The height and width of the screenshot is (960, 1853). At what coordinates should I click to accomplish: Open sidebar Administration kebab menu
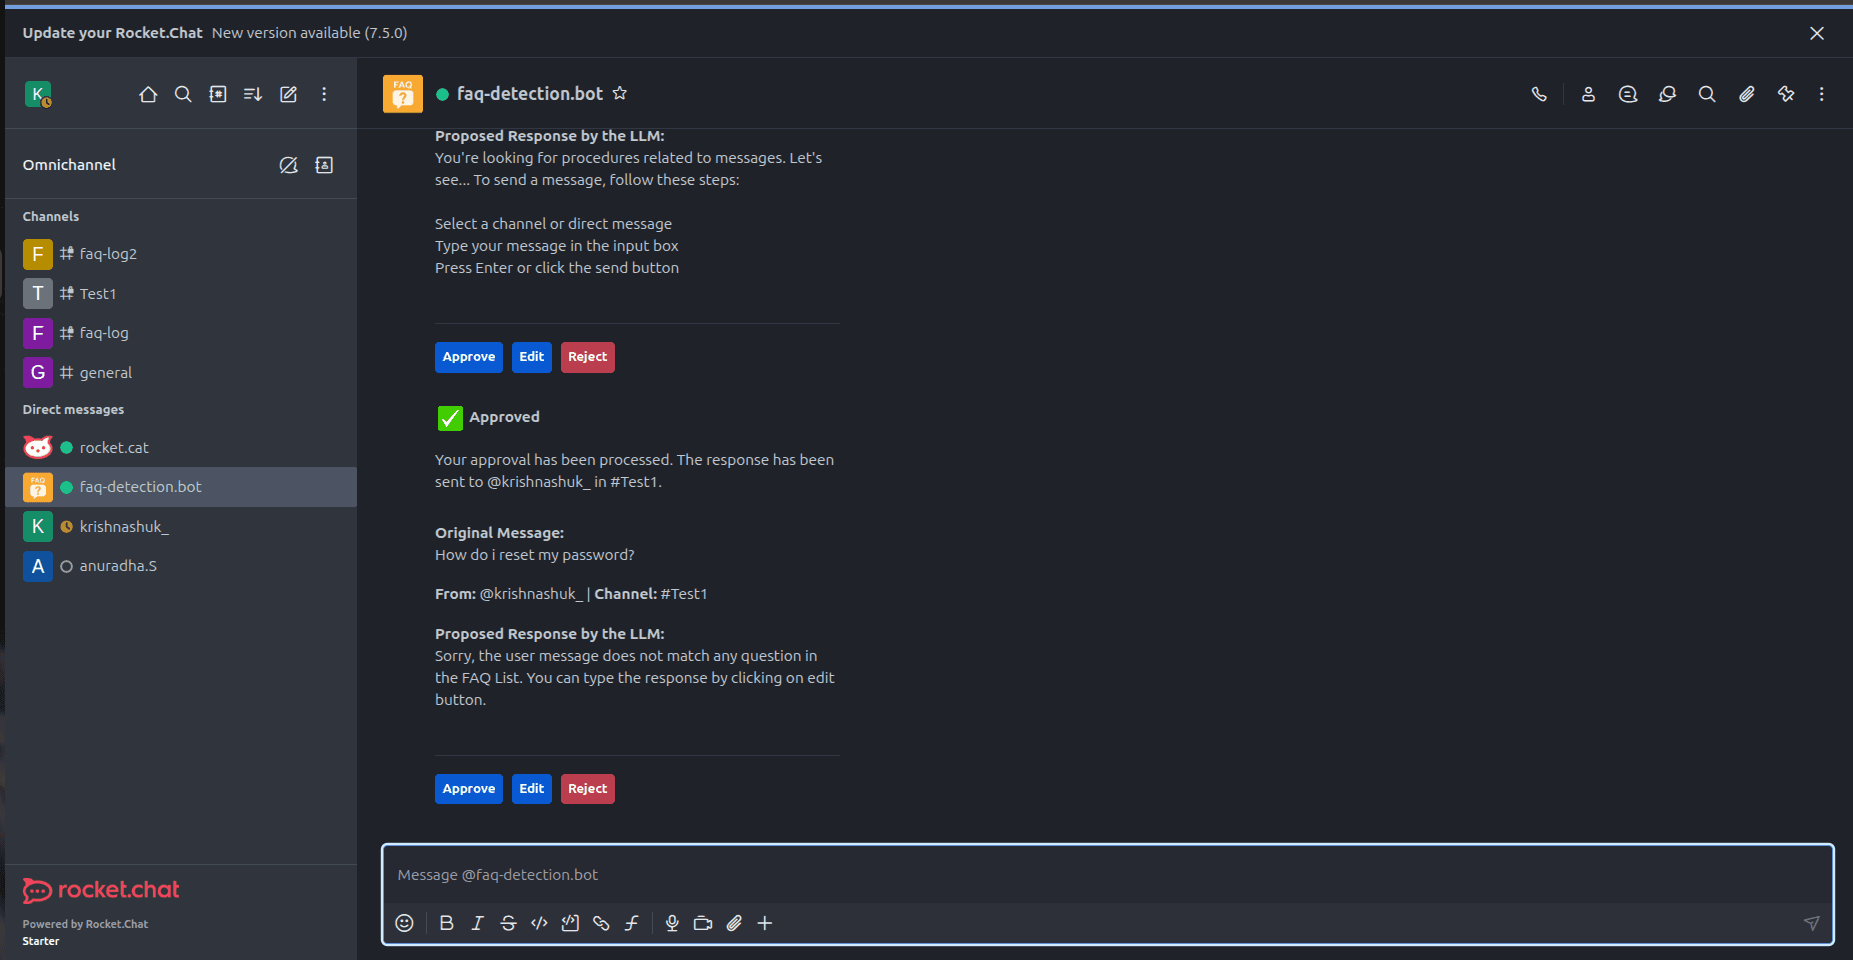pos(324,94)
